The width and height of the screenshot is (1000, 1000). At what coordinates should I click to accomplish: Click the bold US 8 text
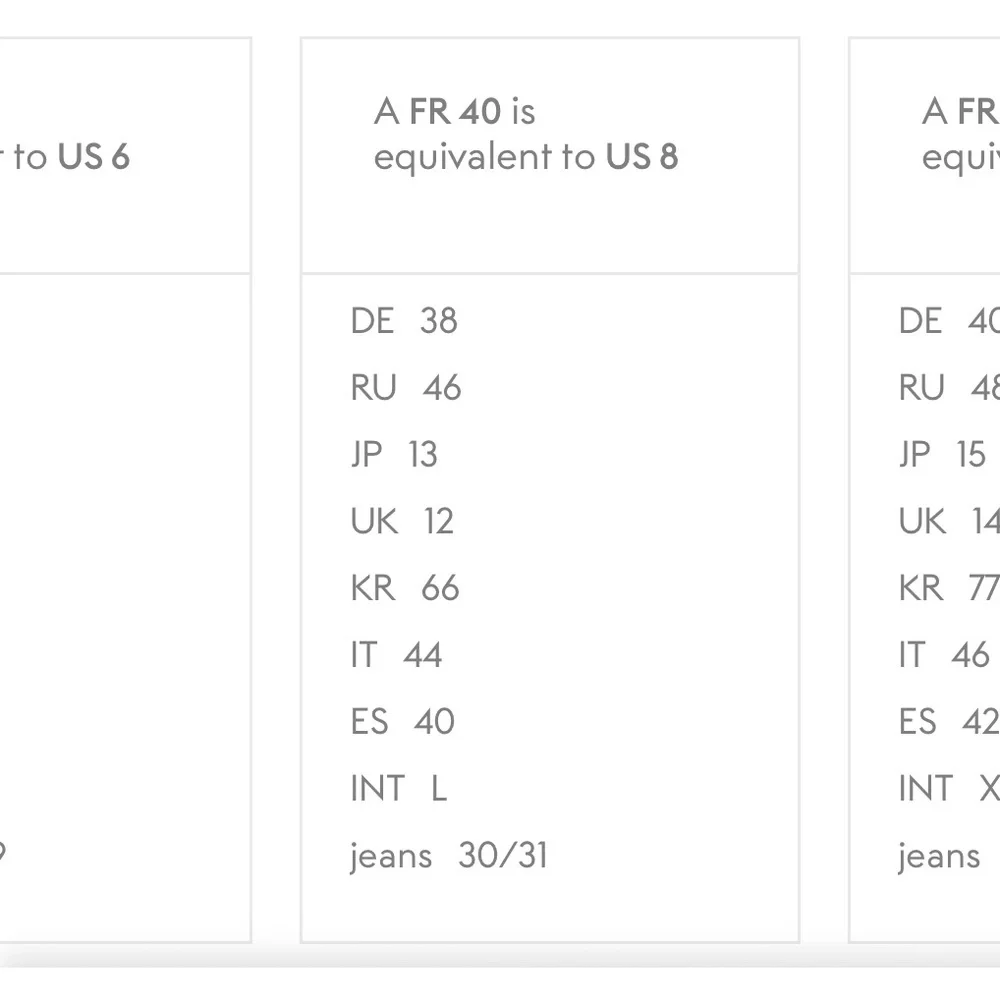(x=641, y=157)
